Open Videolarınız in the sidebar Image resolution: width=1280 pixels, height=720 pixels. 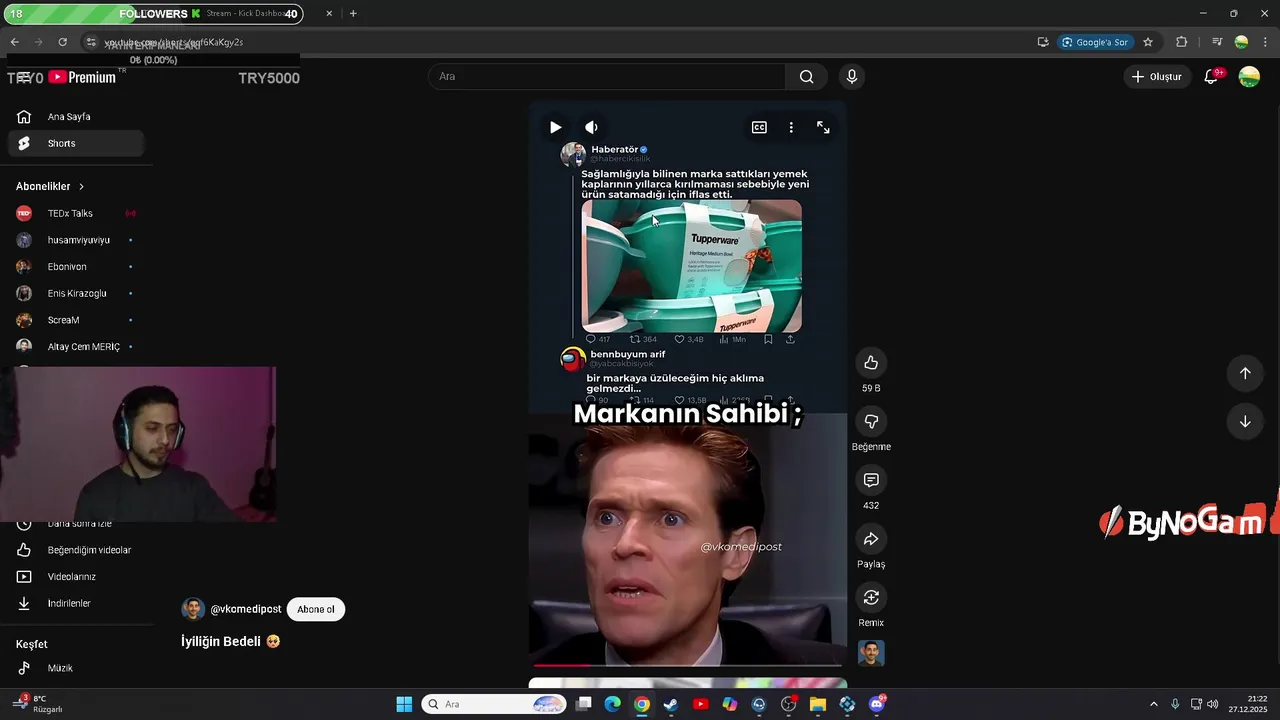click(76, 577)
